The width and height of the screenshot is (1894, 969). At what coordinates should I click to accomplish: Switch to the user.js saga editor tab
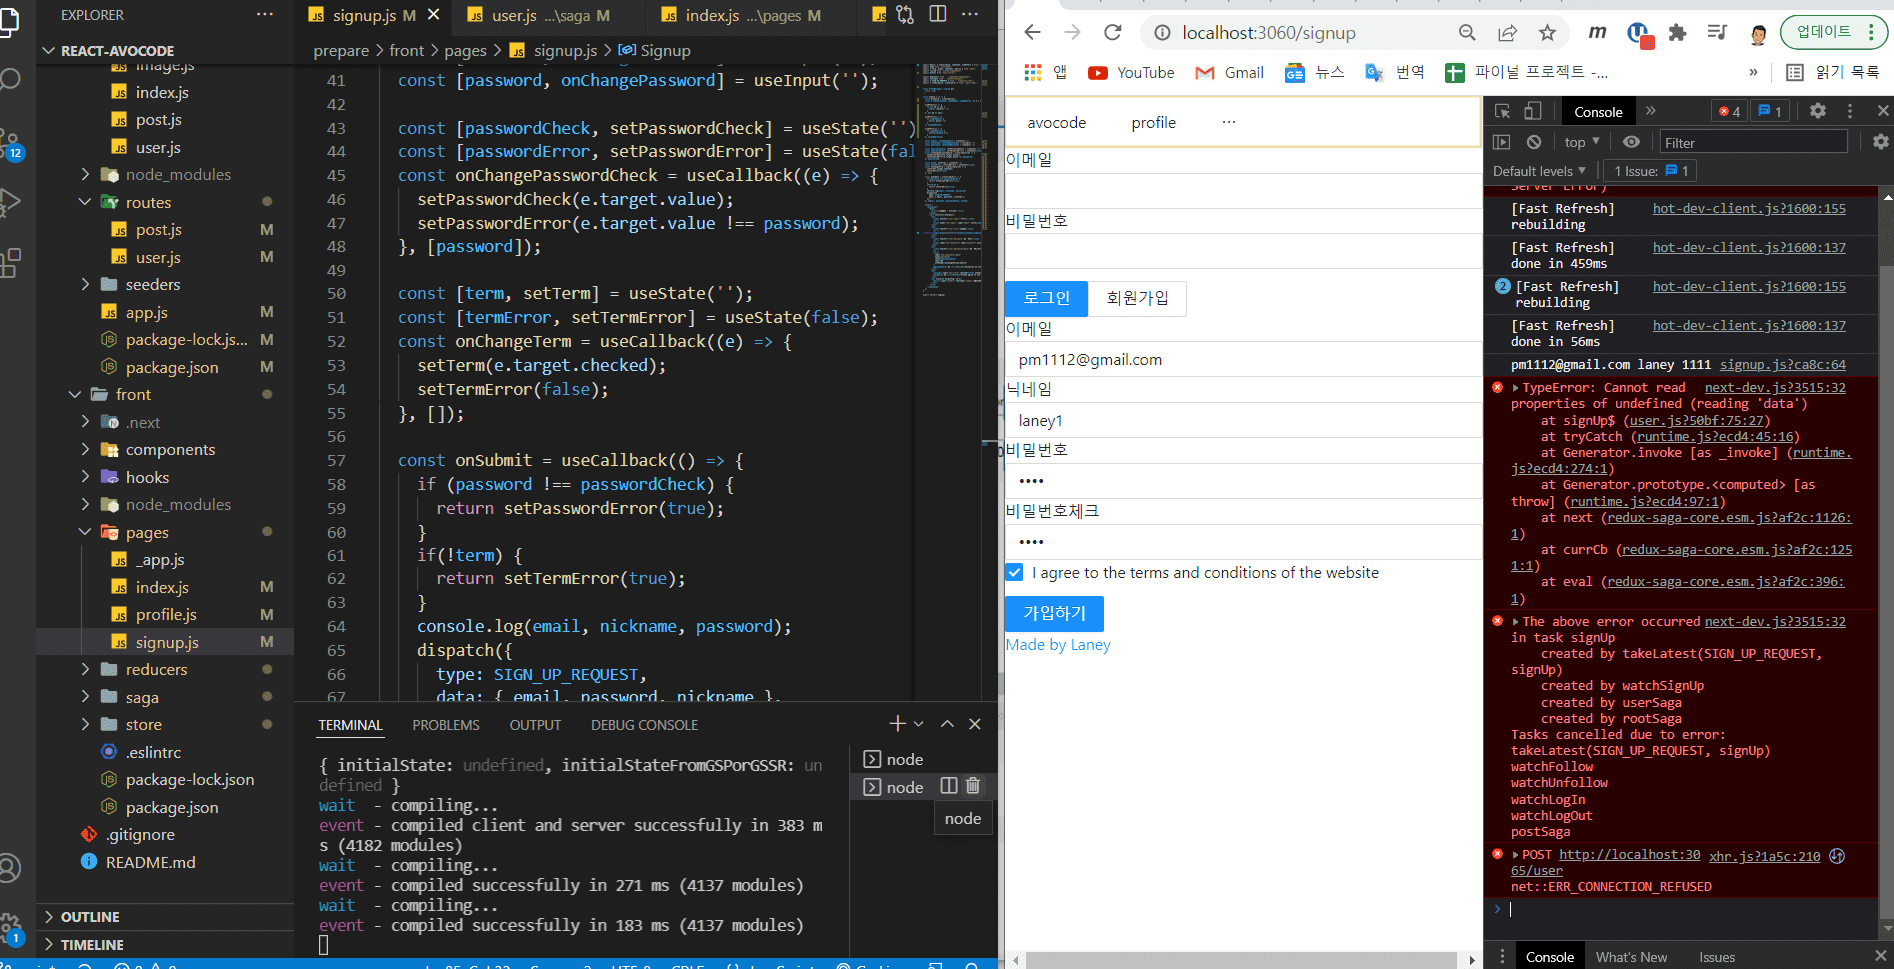539,15
